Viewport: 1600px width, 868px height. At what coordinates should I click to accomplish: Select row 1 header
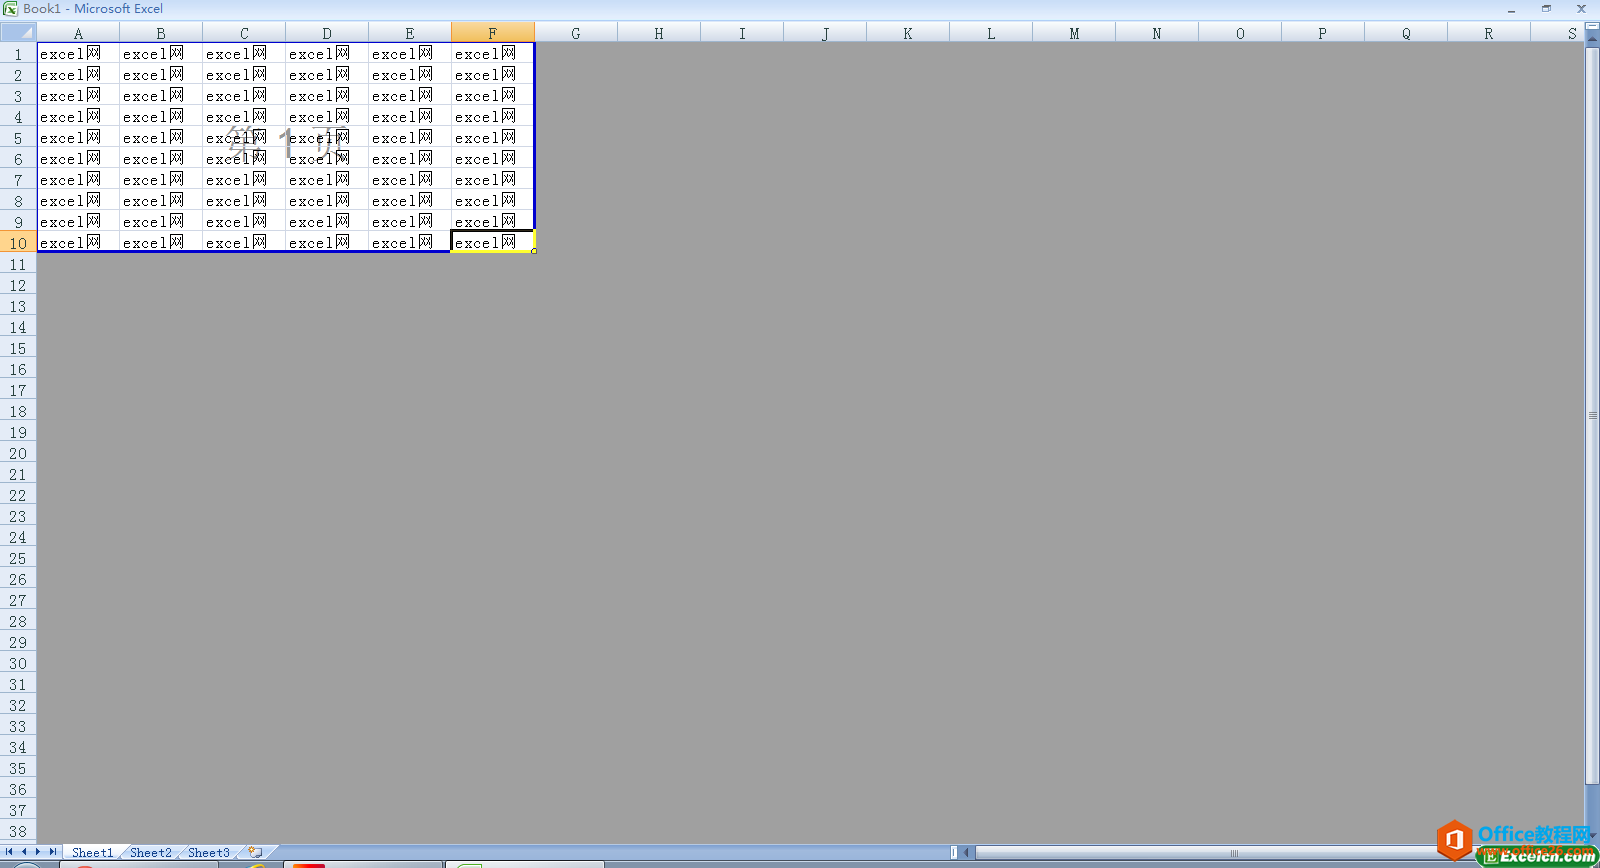click(x=18, y=54)
